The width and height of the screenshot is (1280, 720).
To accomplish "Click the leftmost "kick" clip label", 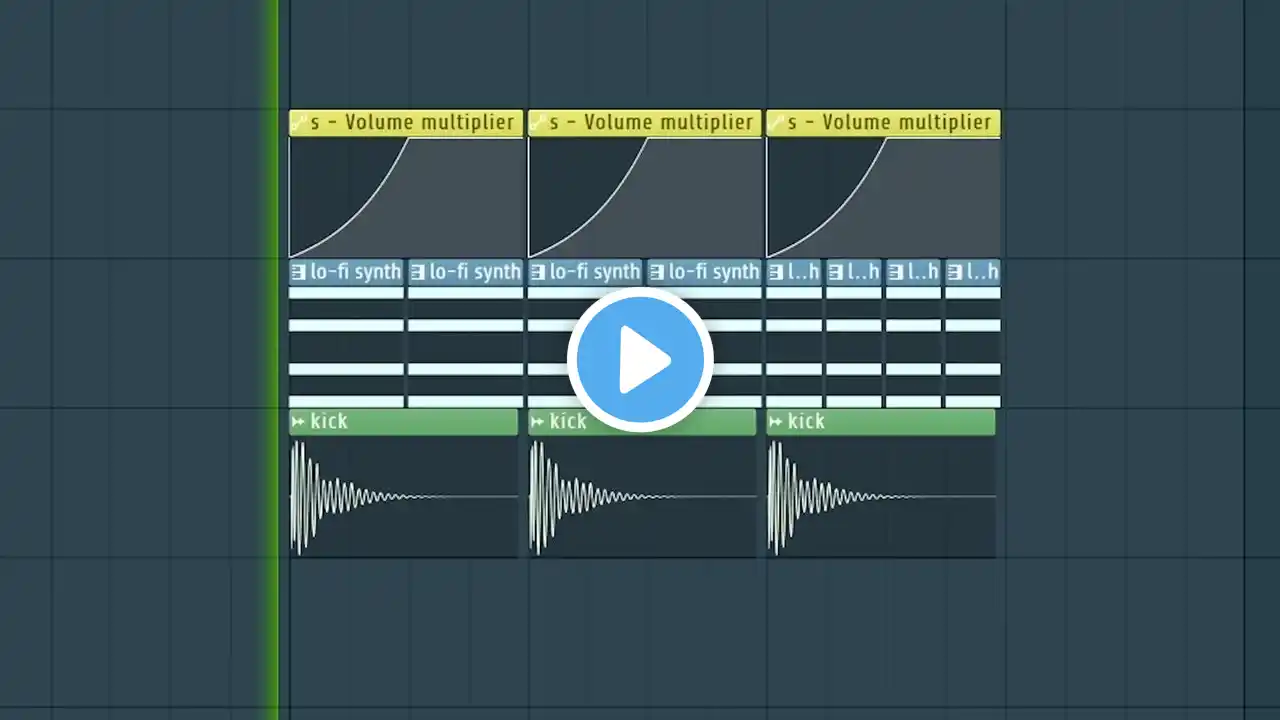I will (329, 422).
